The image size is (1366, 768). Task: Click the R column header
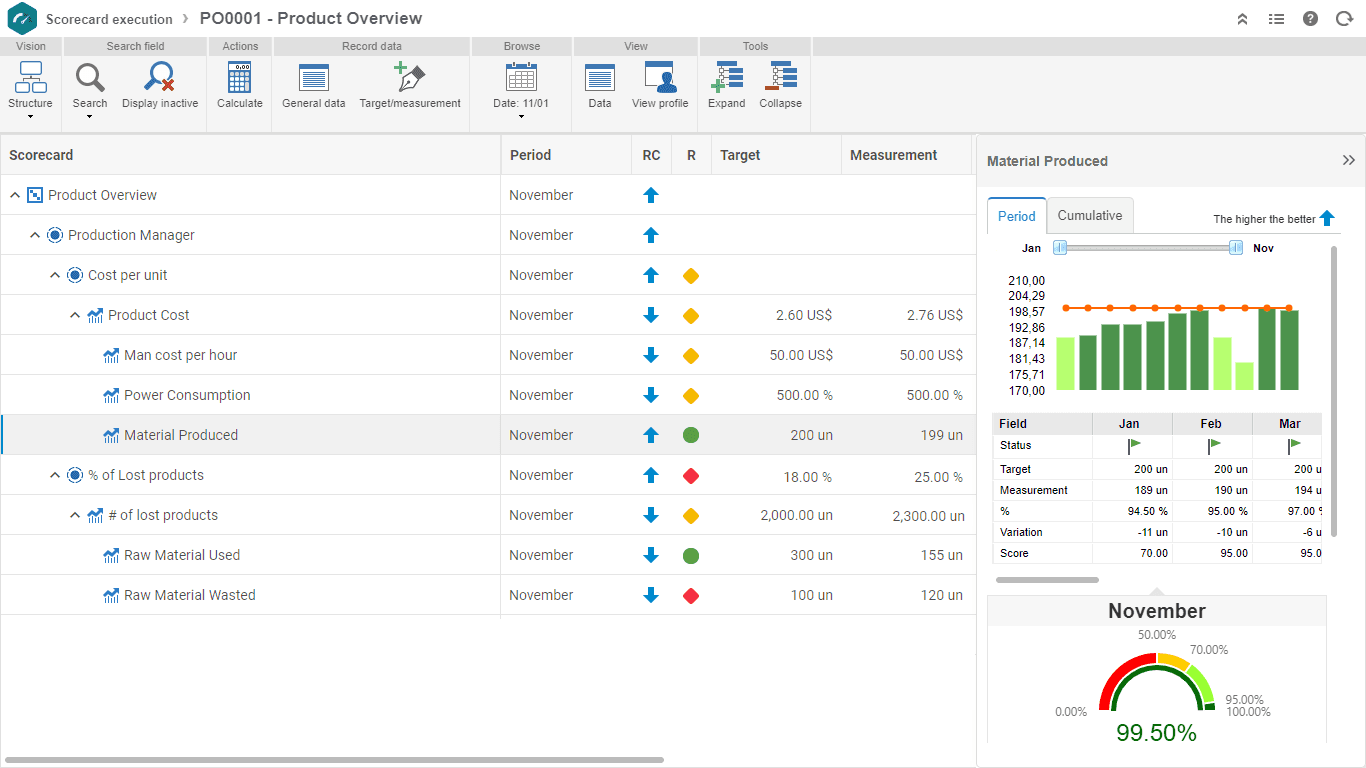691,155
